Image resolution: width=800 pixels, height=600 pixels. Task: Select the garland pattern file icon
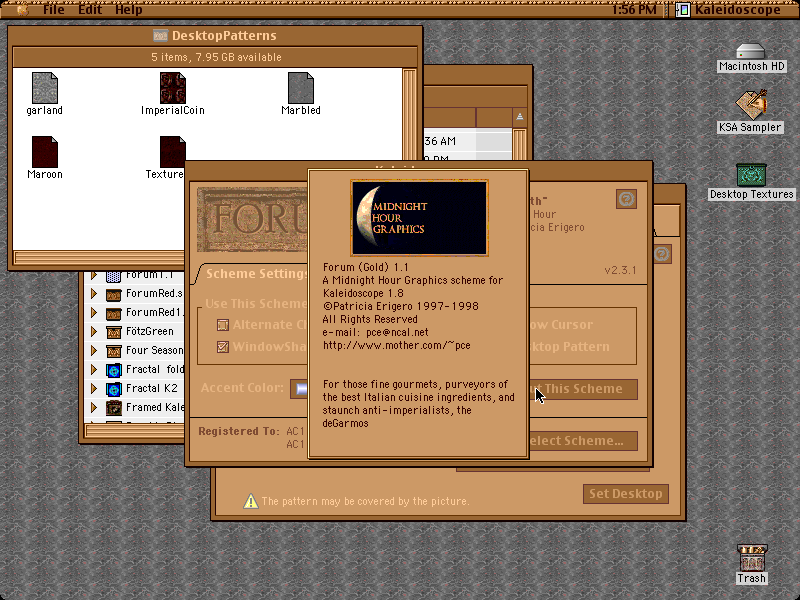[x=44, y=88]
